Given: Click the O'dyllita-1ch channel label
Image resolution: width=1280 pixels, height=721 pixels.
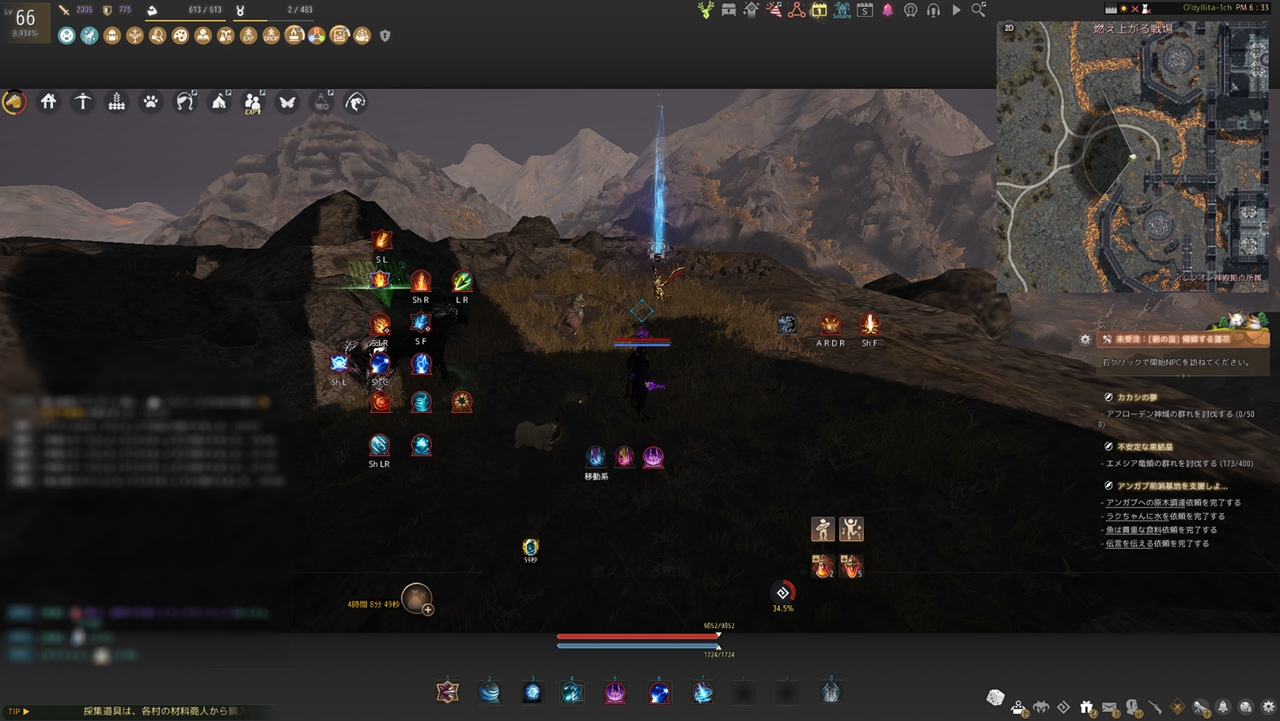Looking at the screenshot, I should tap(1205, 8).
